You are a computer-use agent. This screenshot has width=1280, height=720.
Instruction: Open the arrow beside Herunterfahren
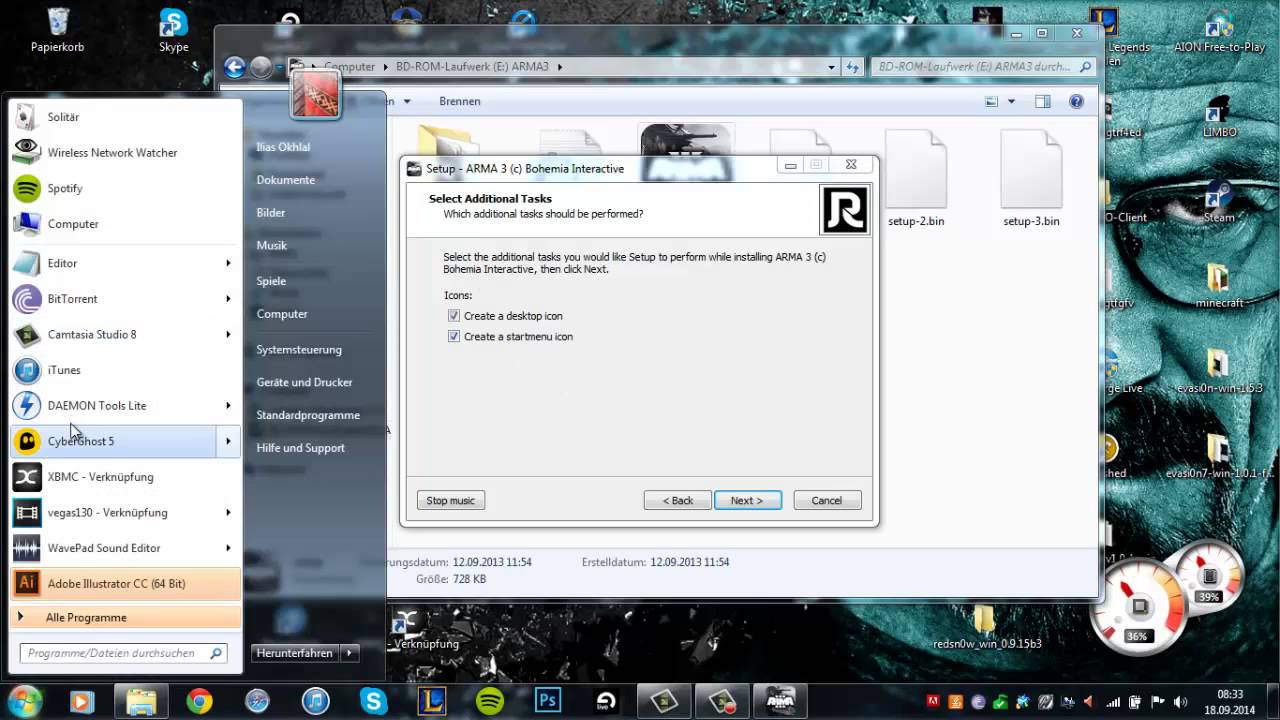pos(349,653)
